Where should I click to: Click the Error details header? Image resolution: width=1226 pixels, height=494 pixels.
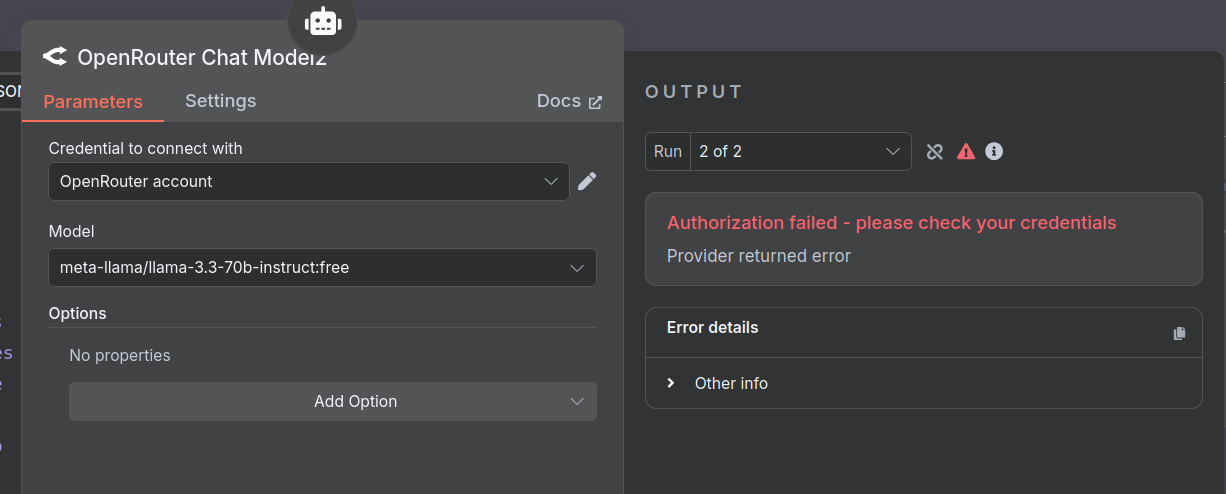pos(713,328)
